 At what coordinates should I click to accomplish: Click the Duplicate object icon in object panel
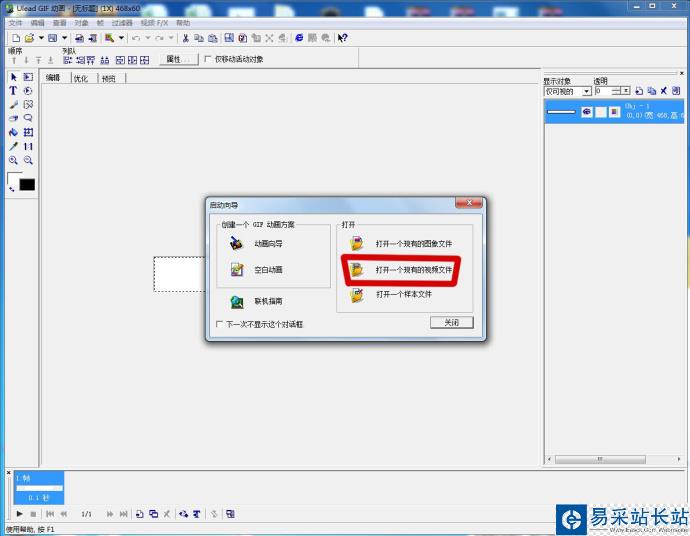pos(652,91)
